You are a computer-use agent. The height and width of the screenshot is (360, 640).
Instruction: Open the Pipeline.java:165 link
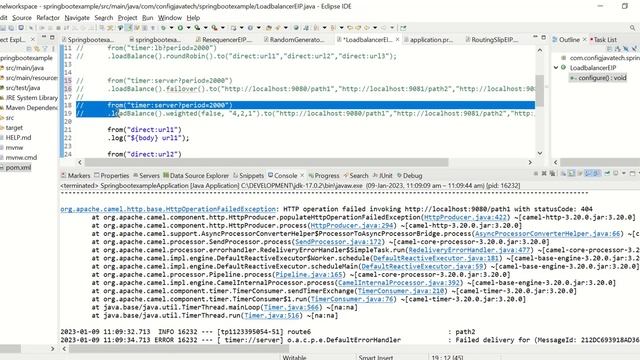[x=309, y=274]
